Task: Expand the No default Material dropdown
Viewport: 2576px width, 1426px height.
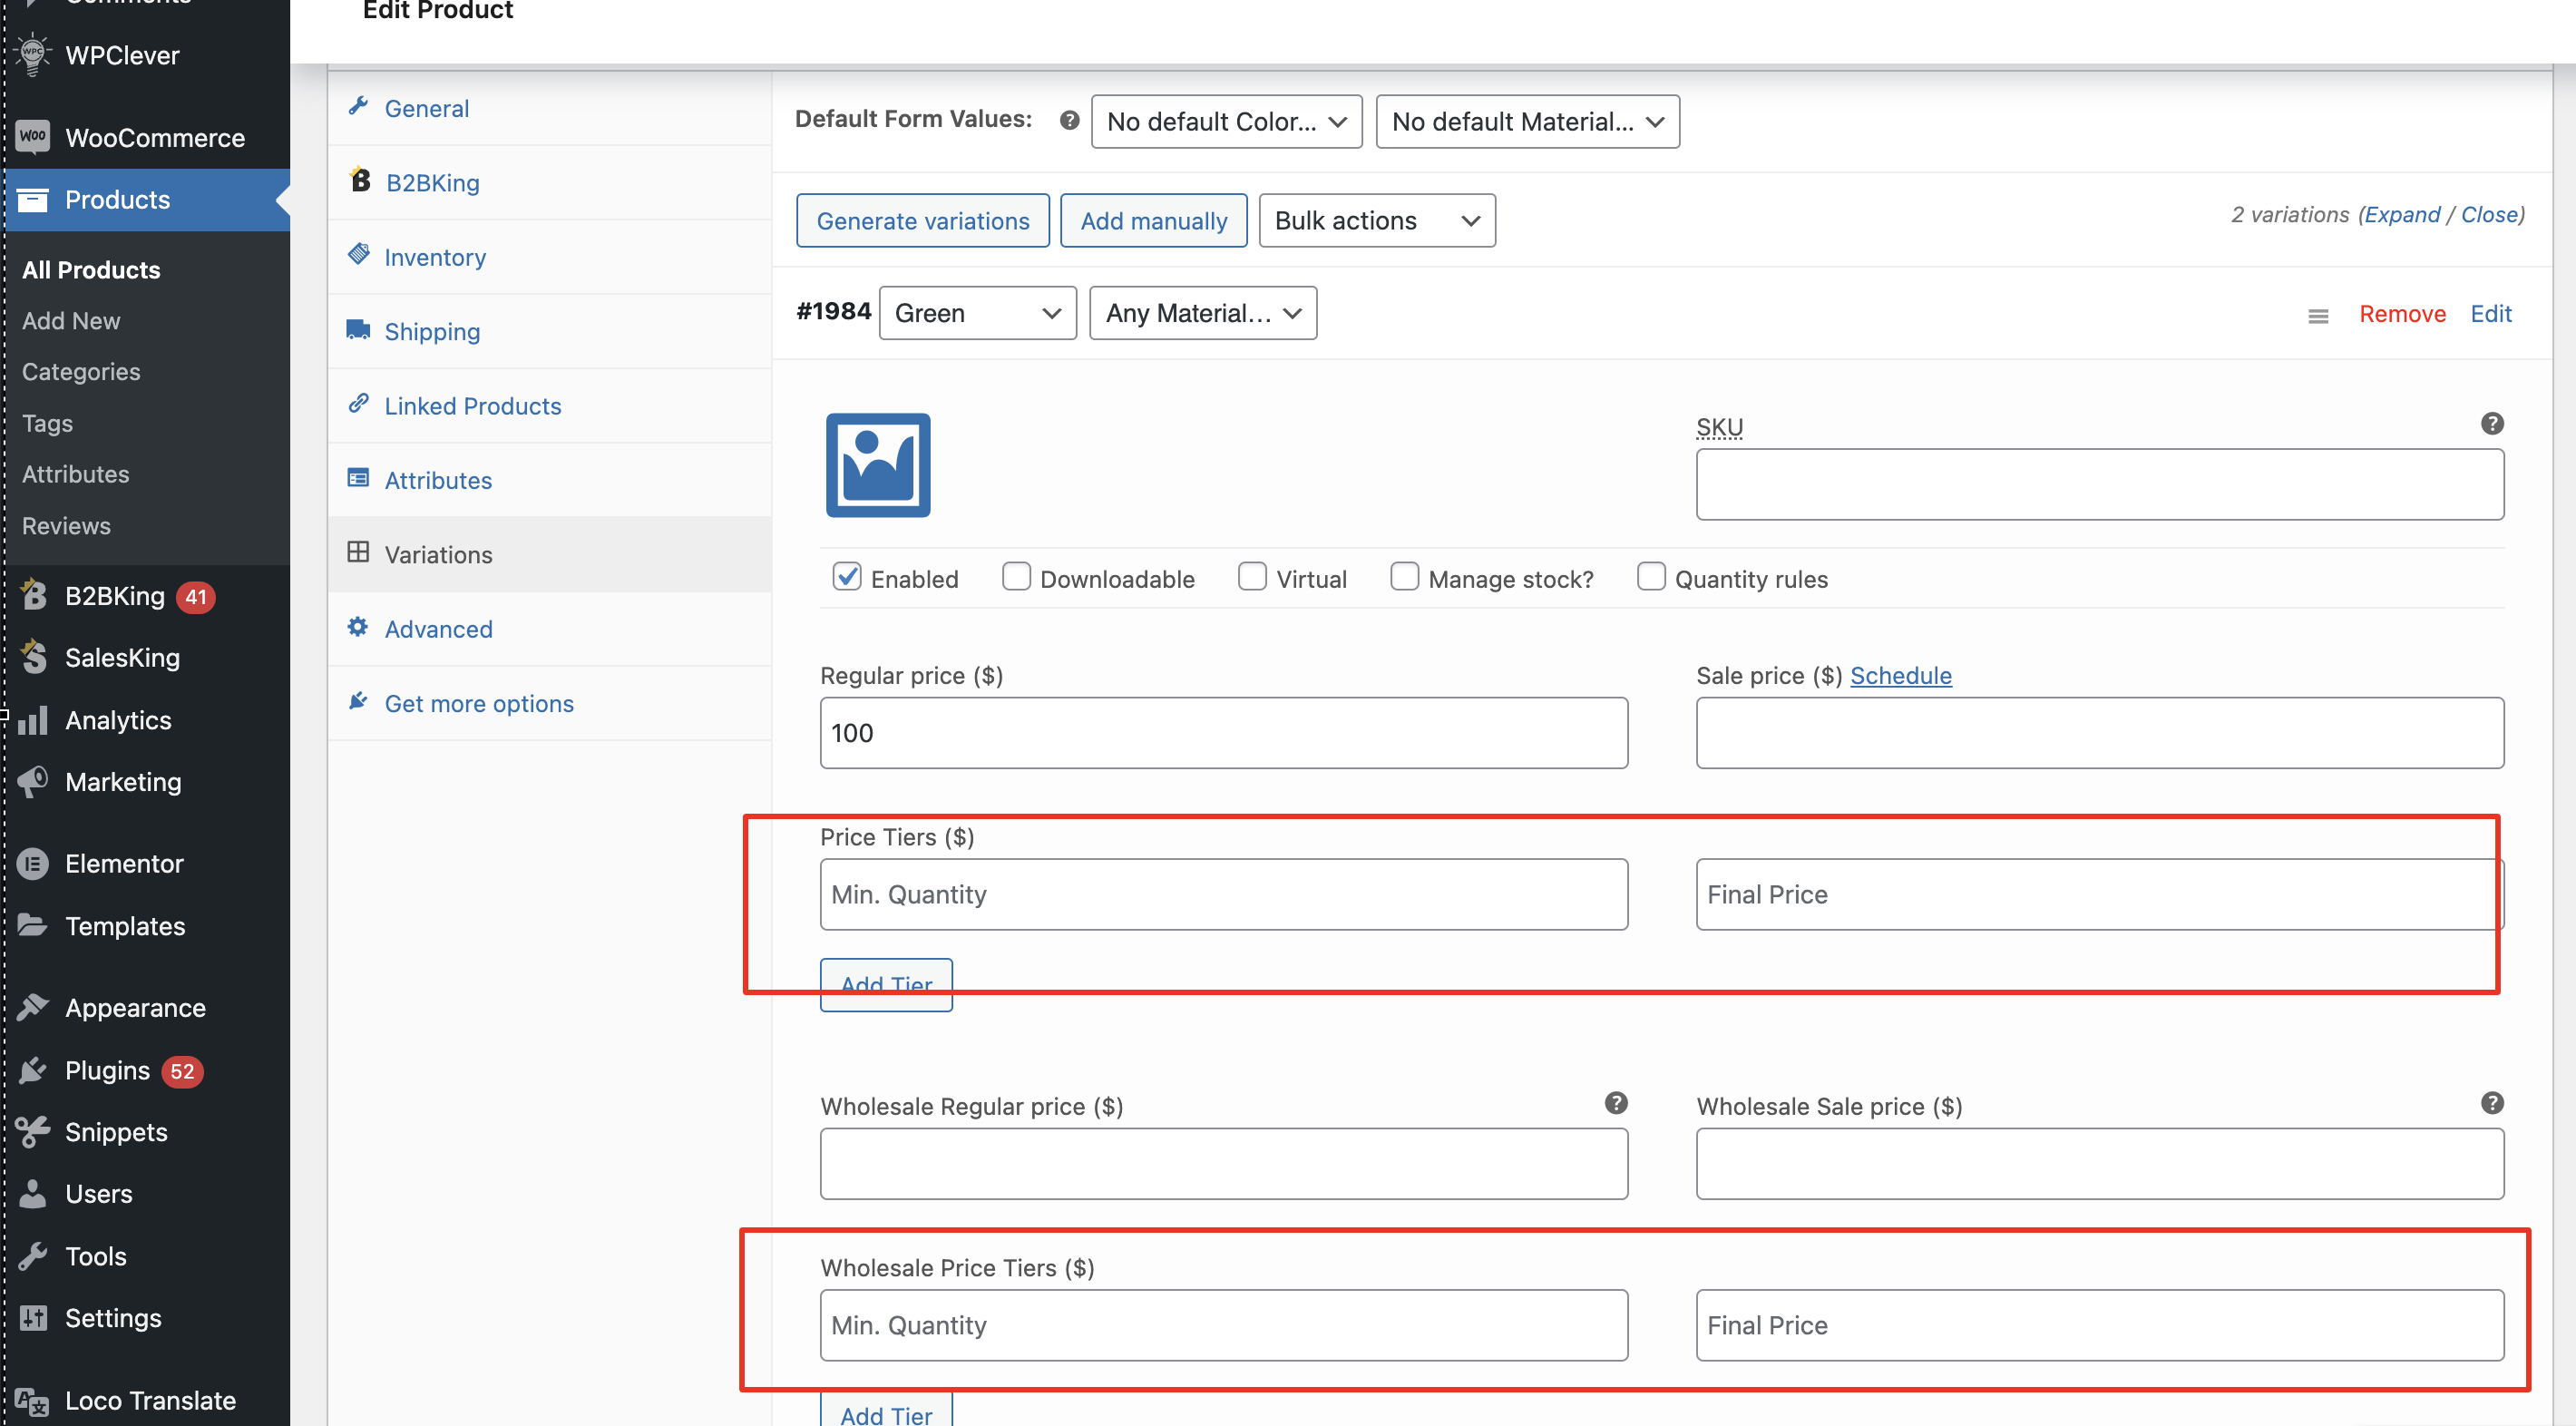Action: (1527, 121)
